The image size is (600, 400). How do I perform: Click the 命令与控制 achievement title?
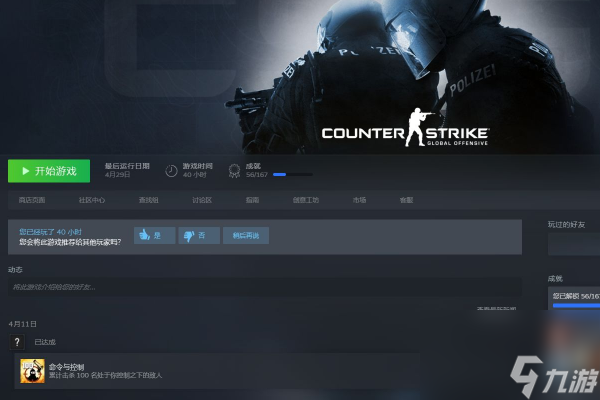pyautogui.click(x=67, y=367)
